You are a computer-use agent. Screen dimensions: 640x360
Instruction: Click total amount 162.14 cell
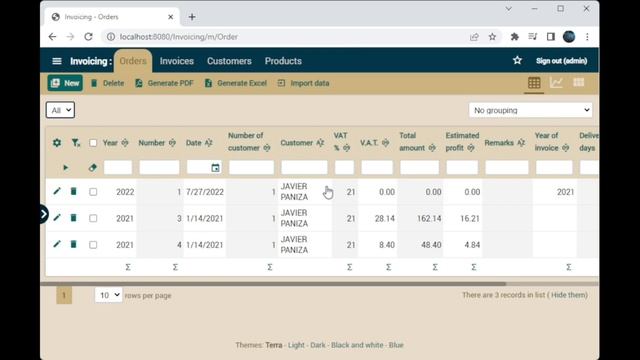pyautogui.click(x=420, y=218)
